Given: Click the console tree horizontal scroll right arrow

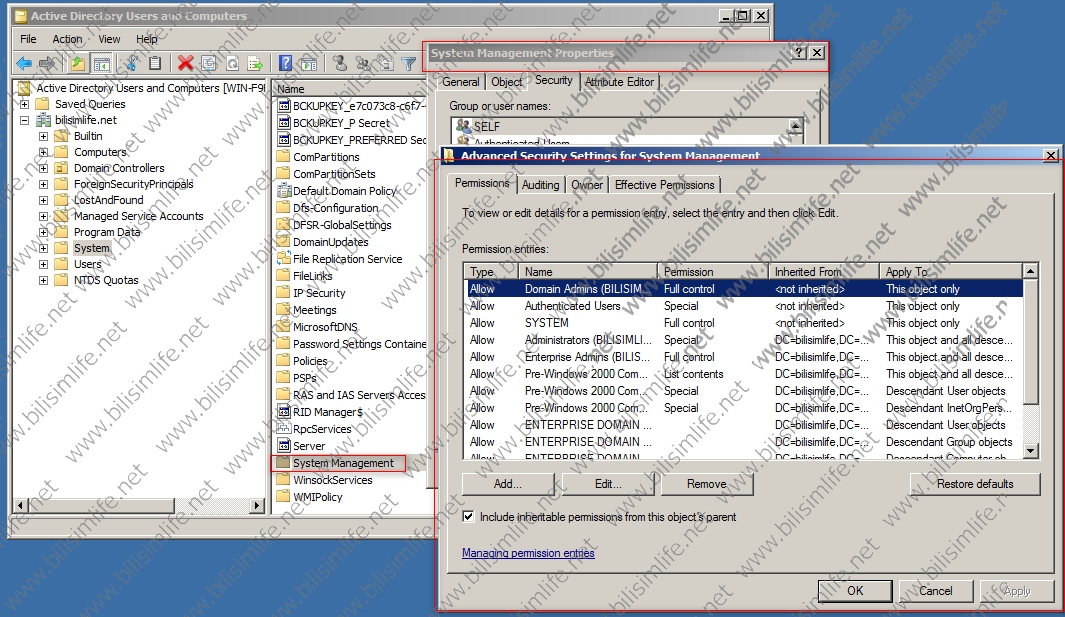Looking at the screenshot, I should click(x=257, y=505).
